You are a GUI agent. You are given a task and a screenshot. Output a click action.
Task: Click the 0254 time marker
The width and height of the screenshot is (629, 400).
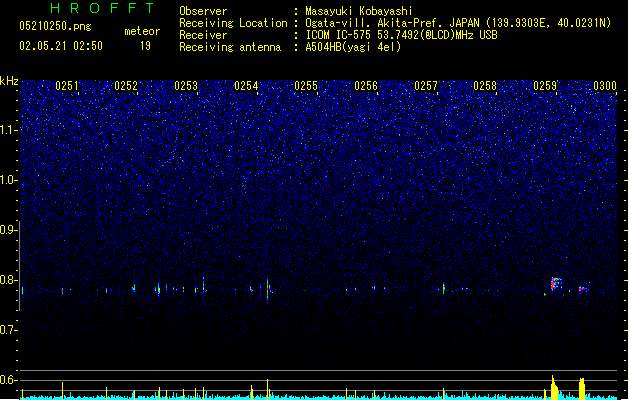246,86
